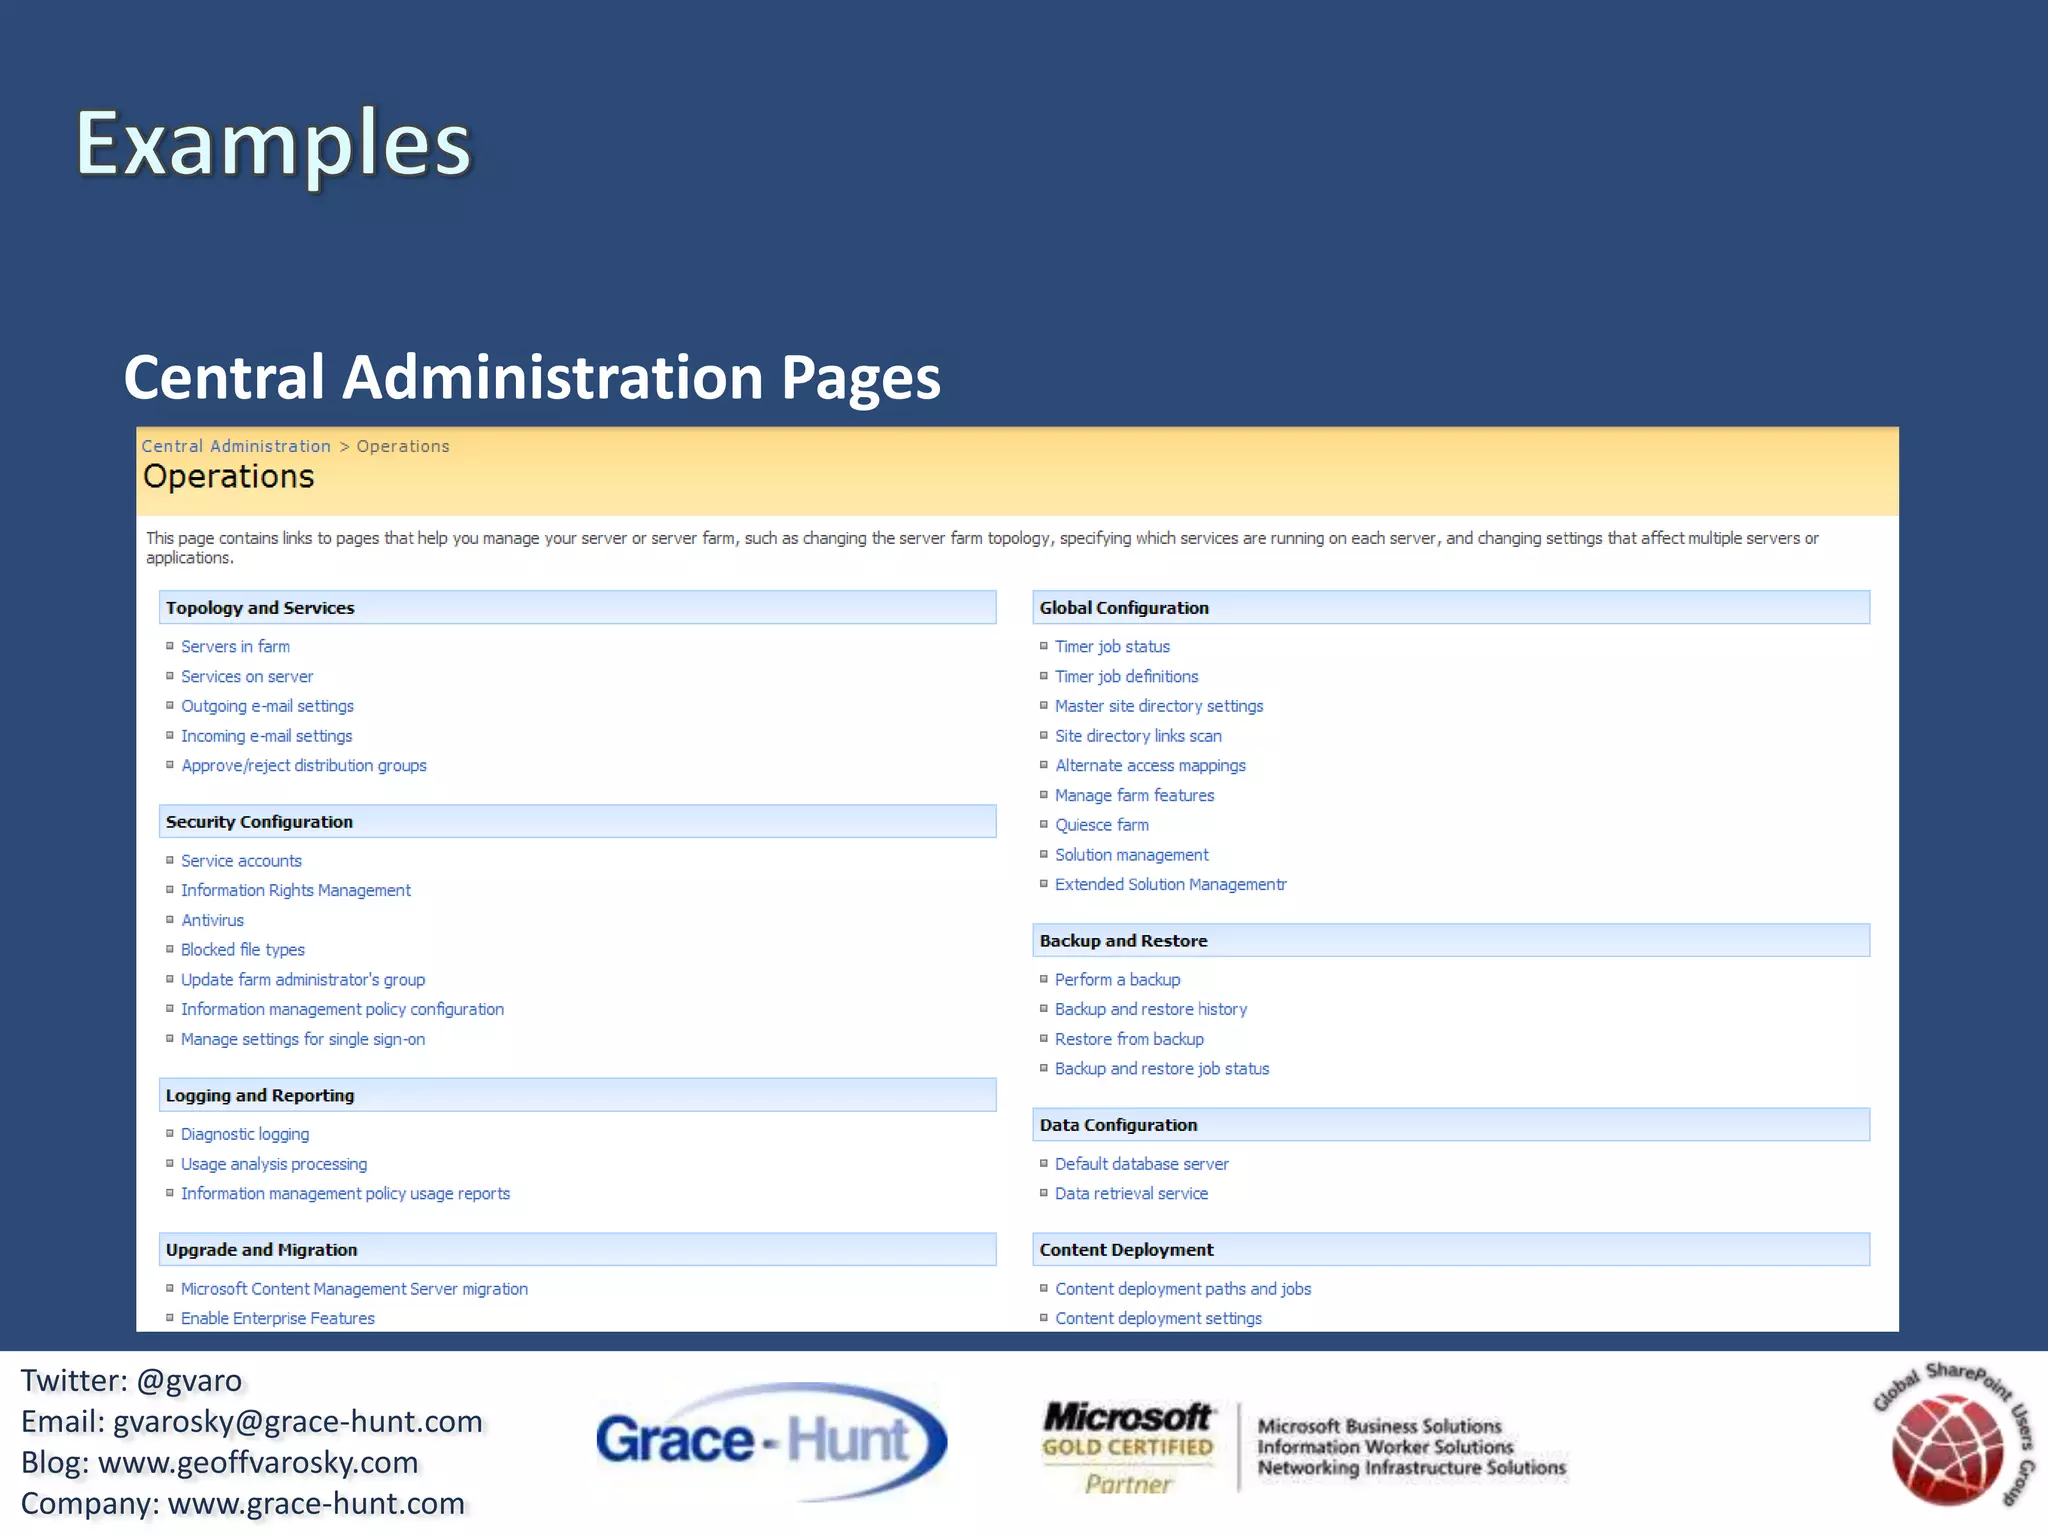This screenshot has width=2048, height=1536.
Task: Open Backup and restore job status
Action: [1162, 1069]
